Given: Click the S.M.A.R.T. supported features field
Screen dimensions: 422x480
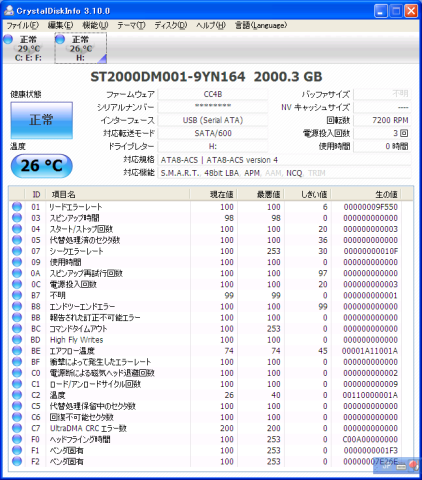Looking at the screenshot, I should [284, 173].
